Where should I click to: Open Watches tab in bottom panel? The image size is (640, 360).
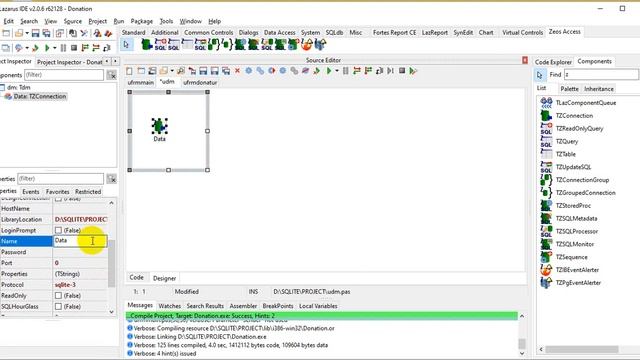pos(170,306)
